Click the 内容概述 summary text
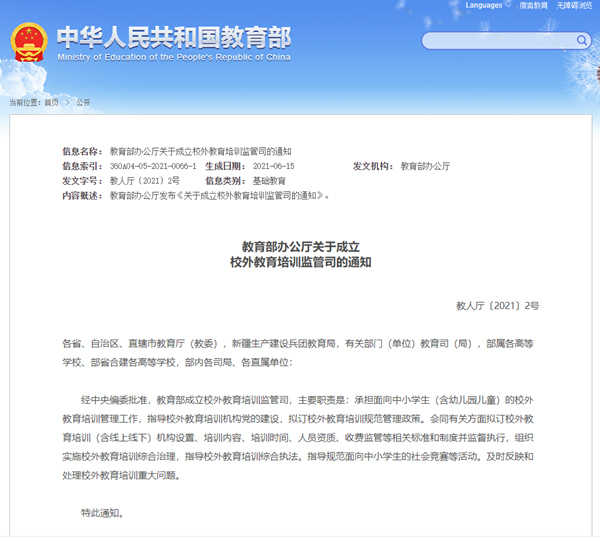The width and height of the screenshot is (600, 545). click(x=218, y=195)
